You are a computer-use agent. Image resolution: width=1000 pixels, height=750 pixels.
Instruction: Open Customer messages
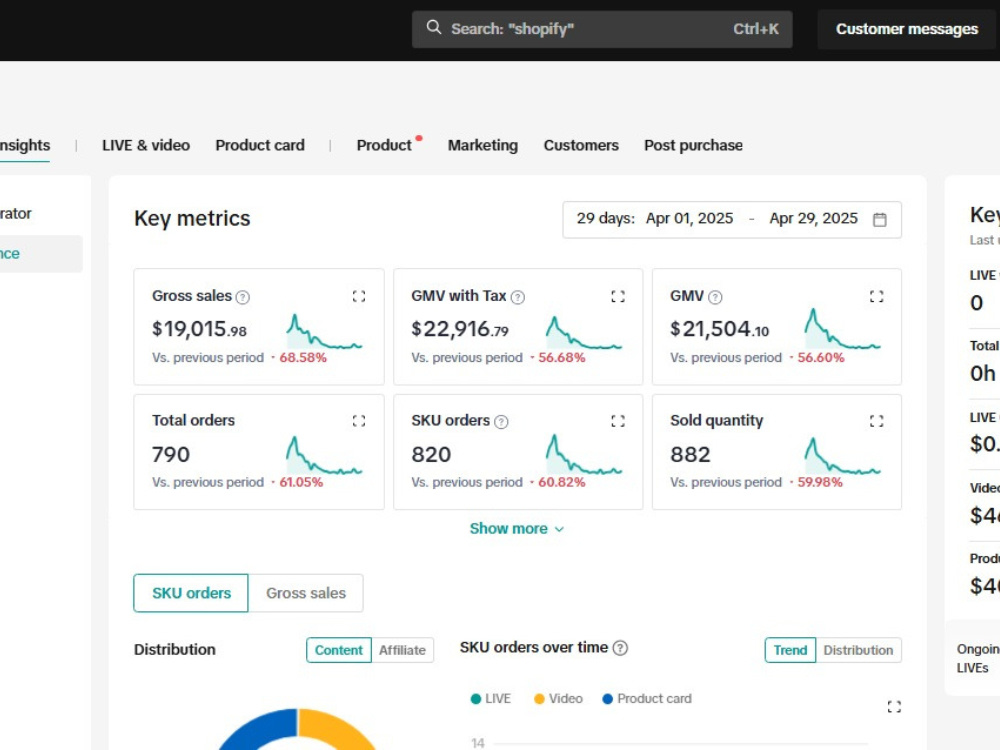point(907,29)
